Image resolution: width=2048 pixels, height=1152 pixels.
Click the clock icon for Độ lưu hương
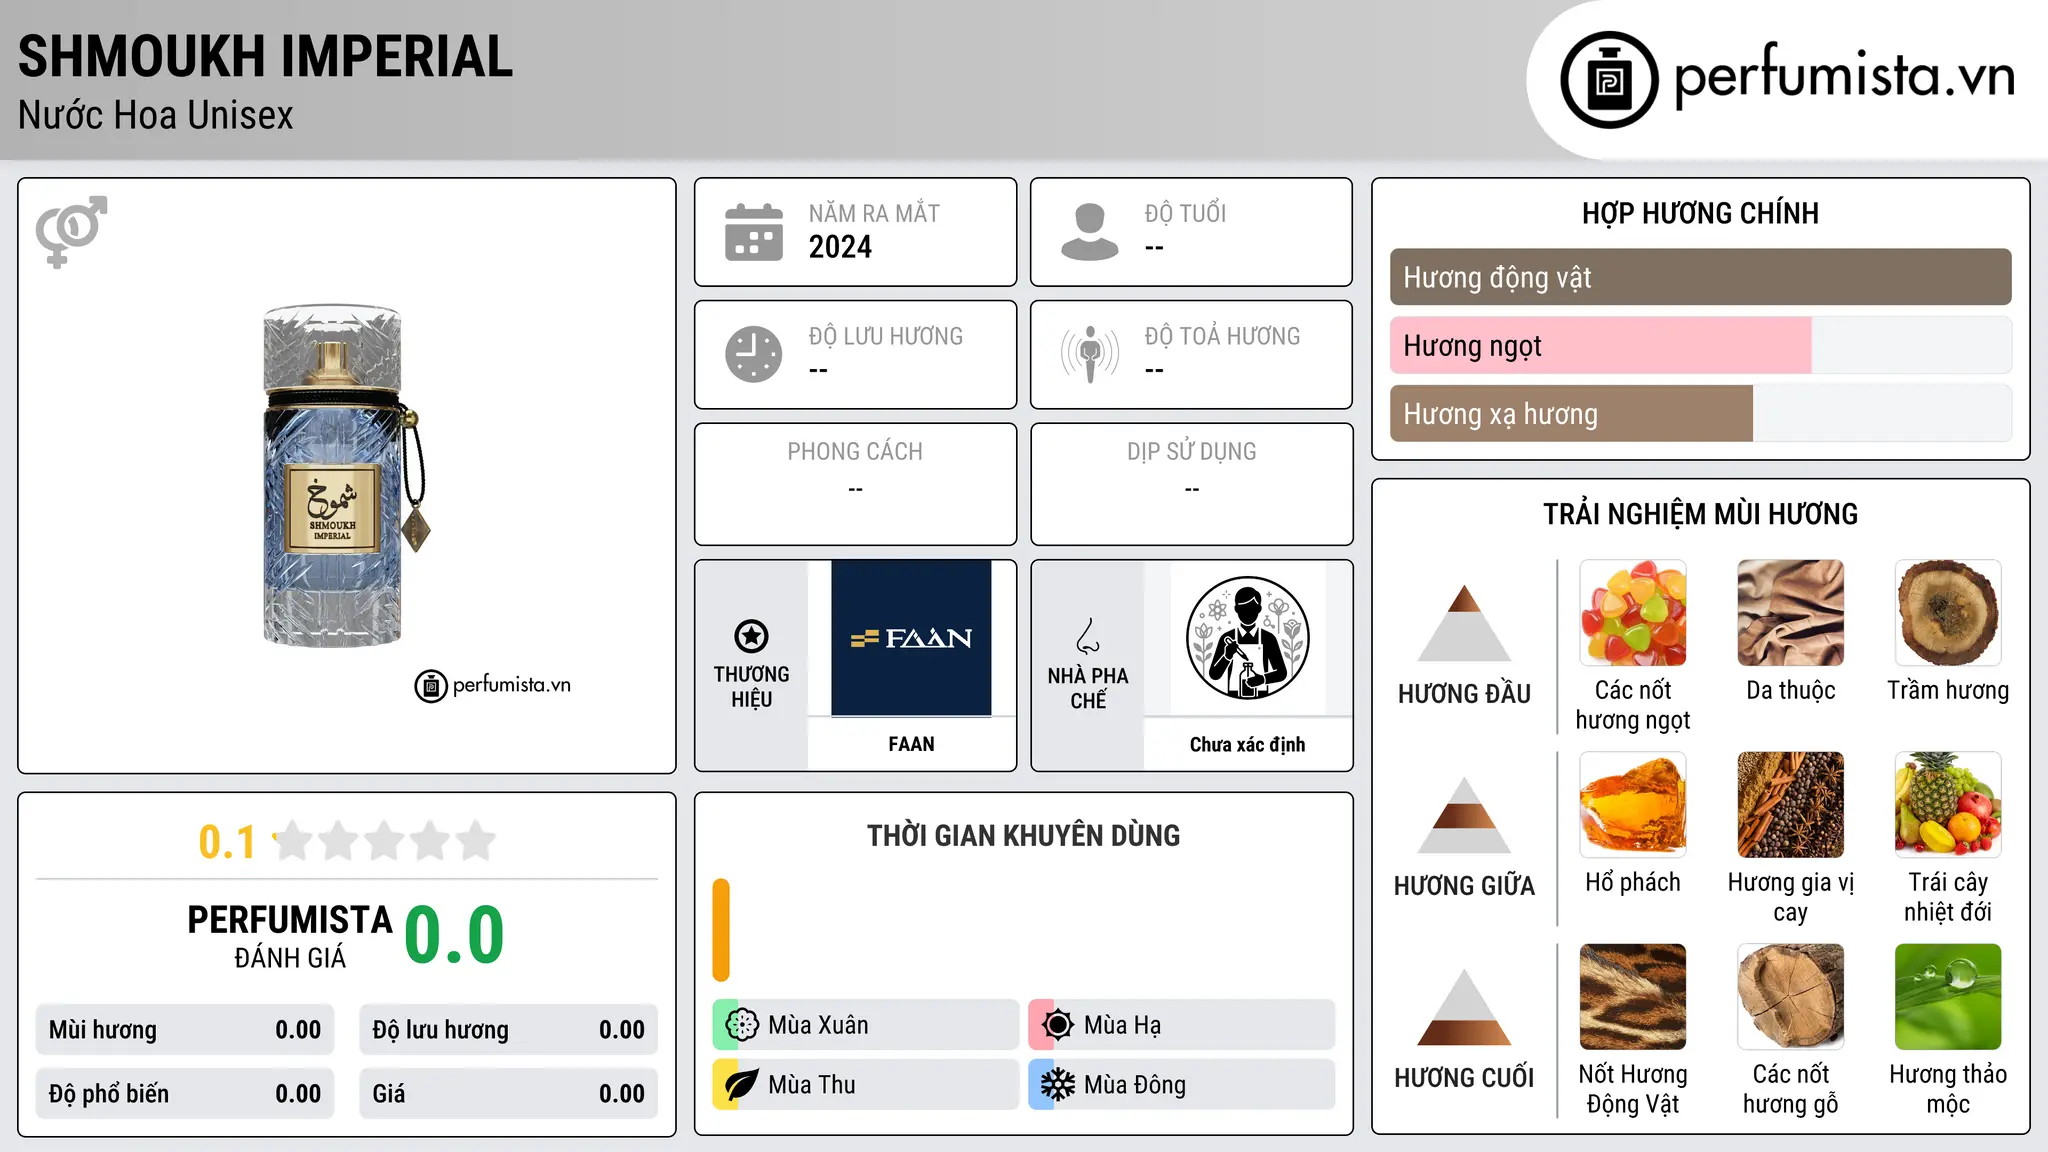coord(754,354)
